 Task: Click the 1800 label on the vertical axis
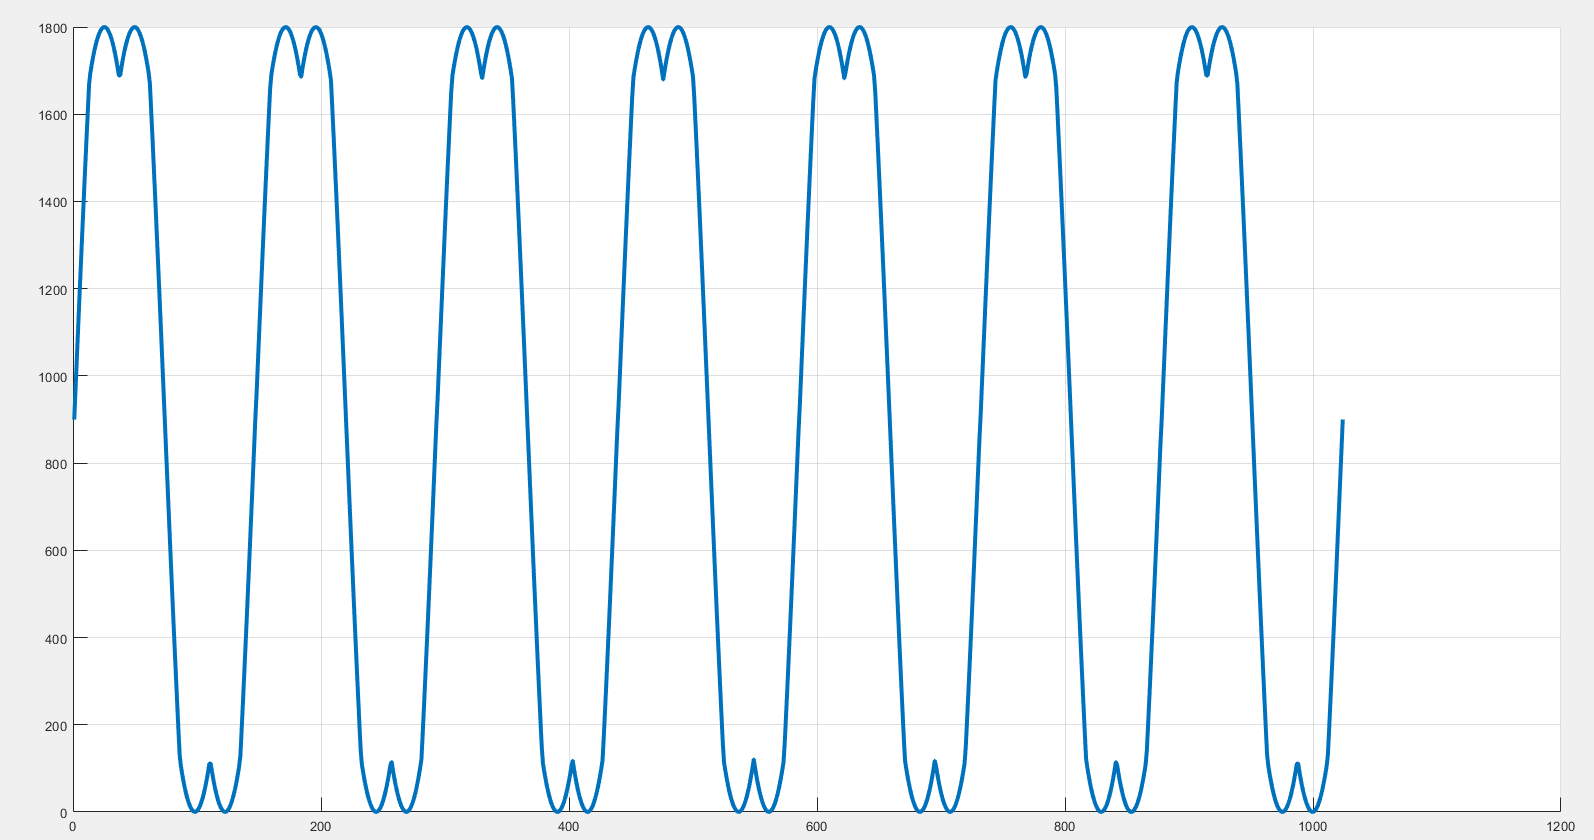[53, 28]
